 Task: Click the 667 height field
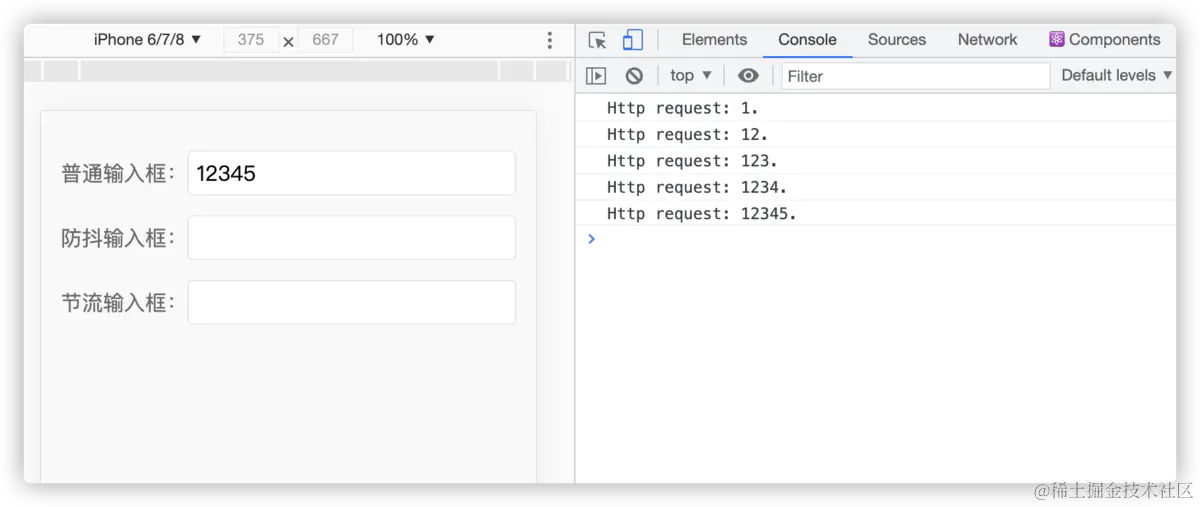tap(325, 40)
